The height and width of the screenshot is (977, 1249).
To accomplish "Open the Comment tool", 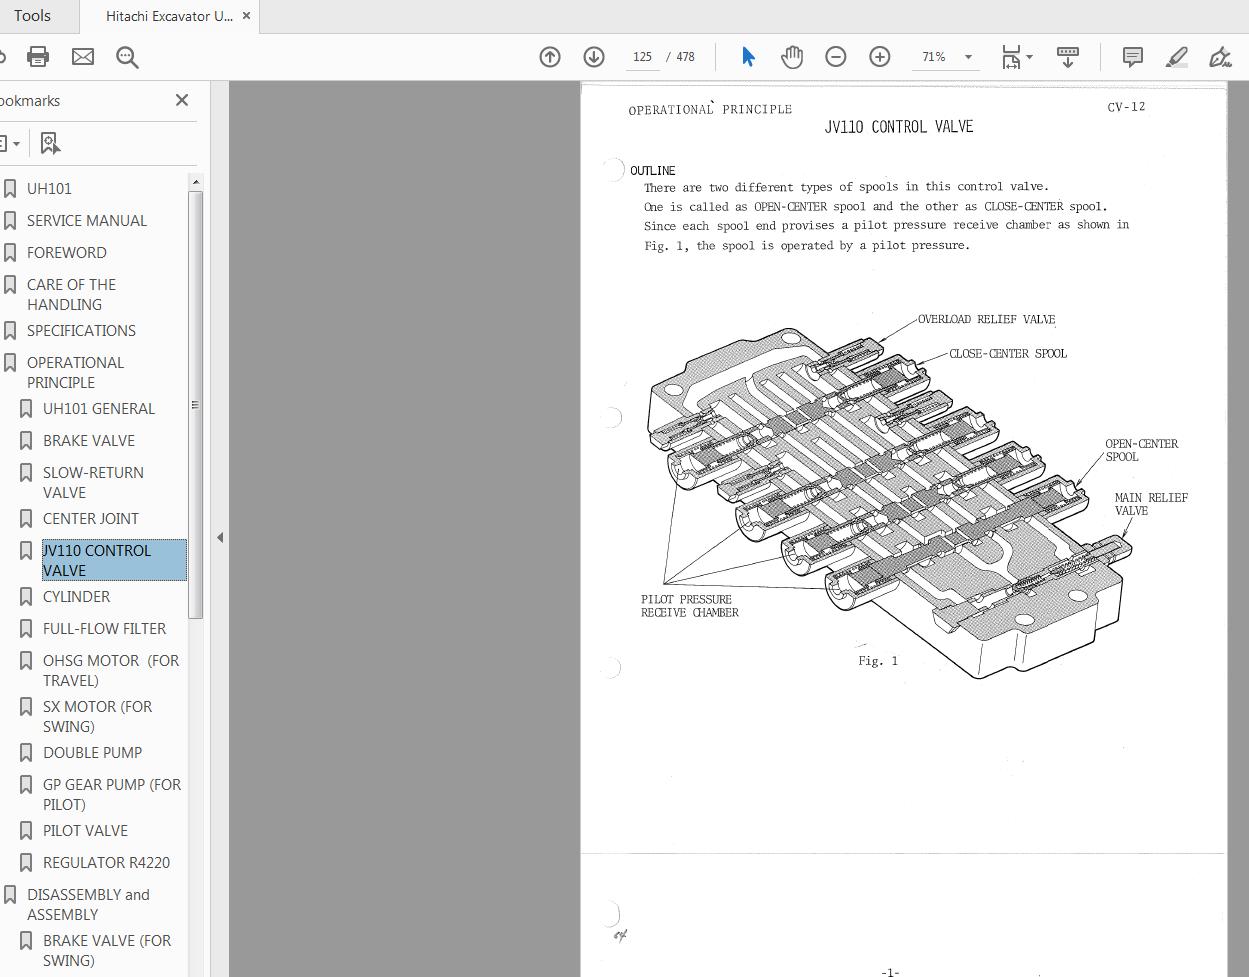I will pos(1131,57).
